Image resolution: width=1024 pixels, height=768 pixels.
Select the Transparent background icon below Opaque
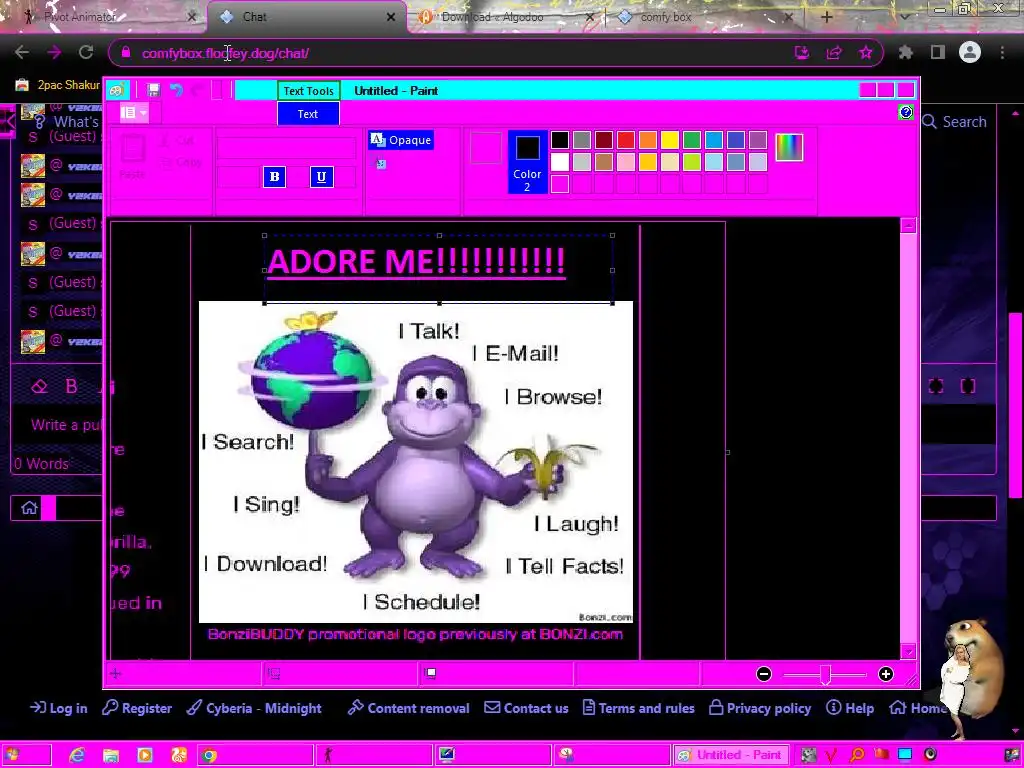click(x=379, y=163)
